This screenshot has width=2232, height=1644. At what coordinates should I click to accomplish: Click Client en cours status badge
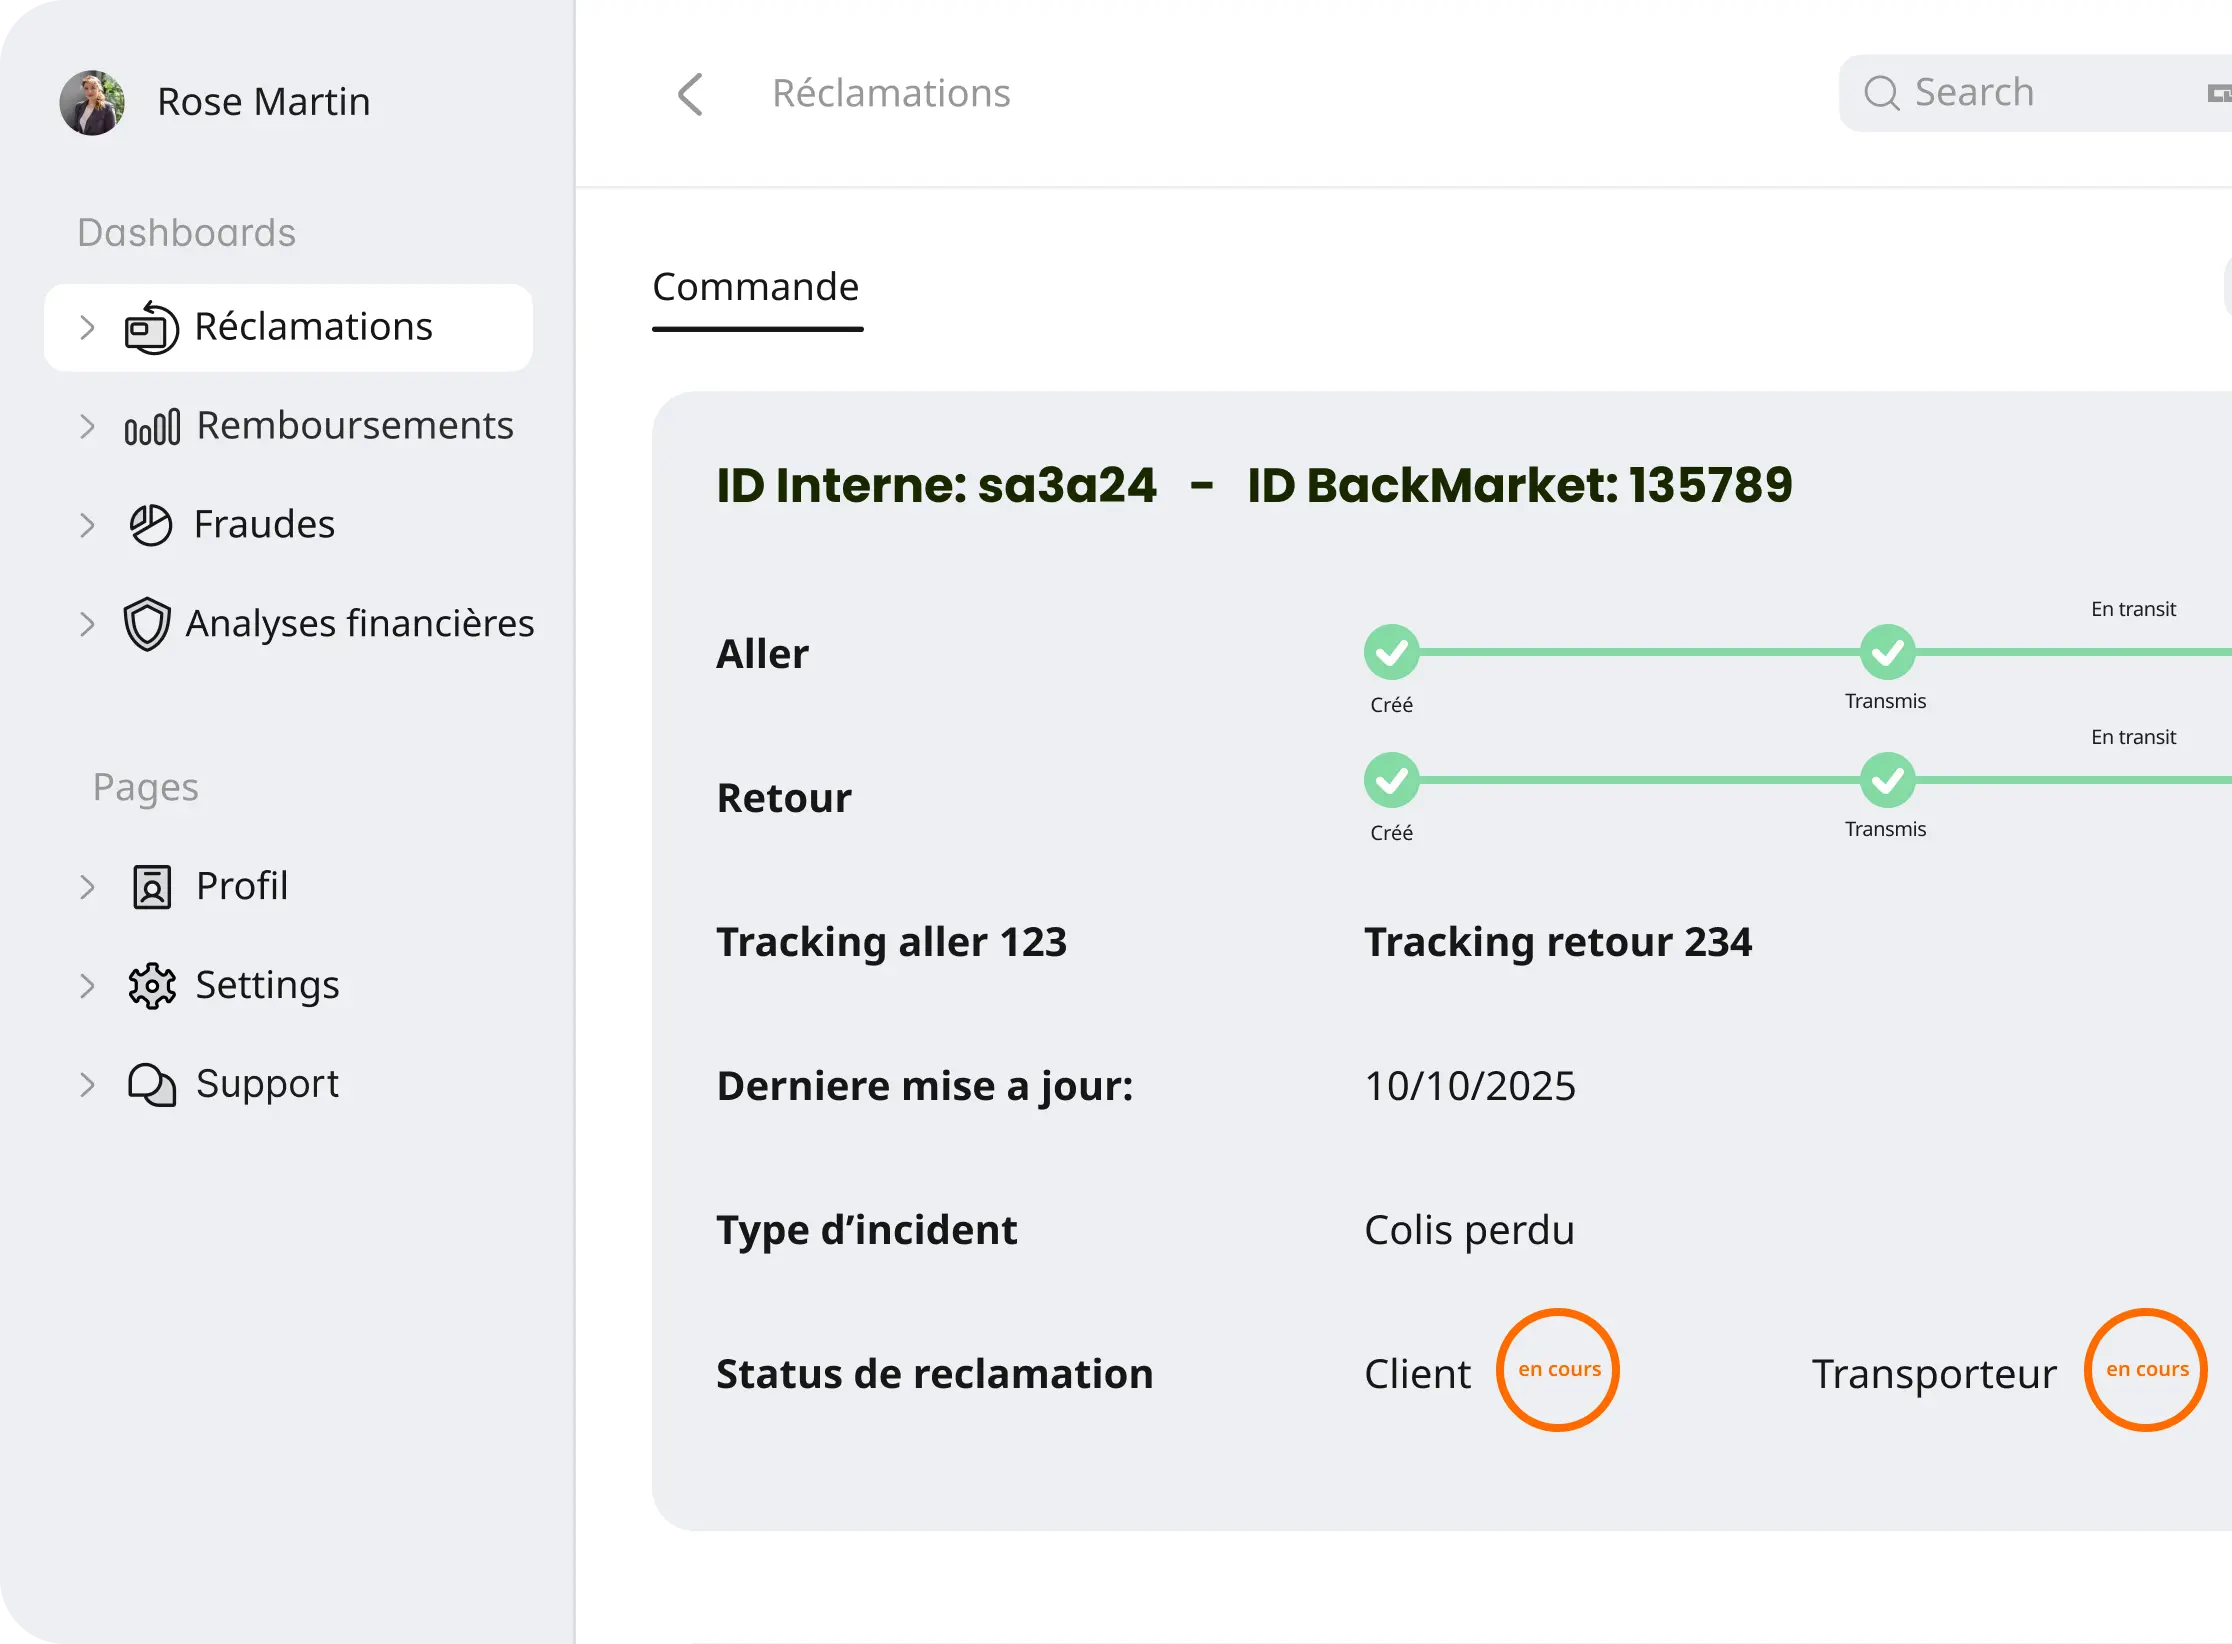click(1557, 1370)
